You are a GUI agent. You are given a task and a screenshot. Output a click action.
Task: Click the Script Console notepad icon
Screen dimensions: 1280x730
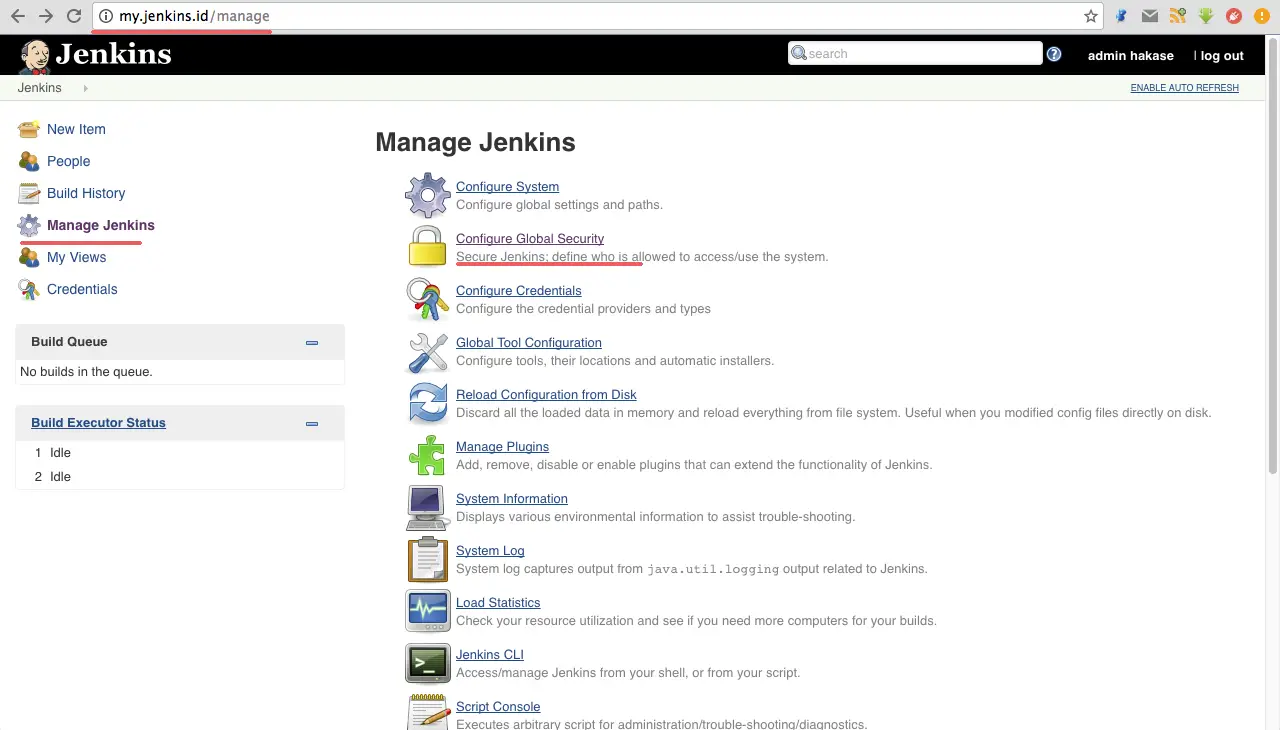[428, 712]
